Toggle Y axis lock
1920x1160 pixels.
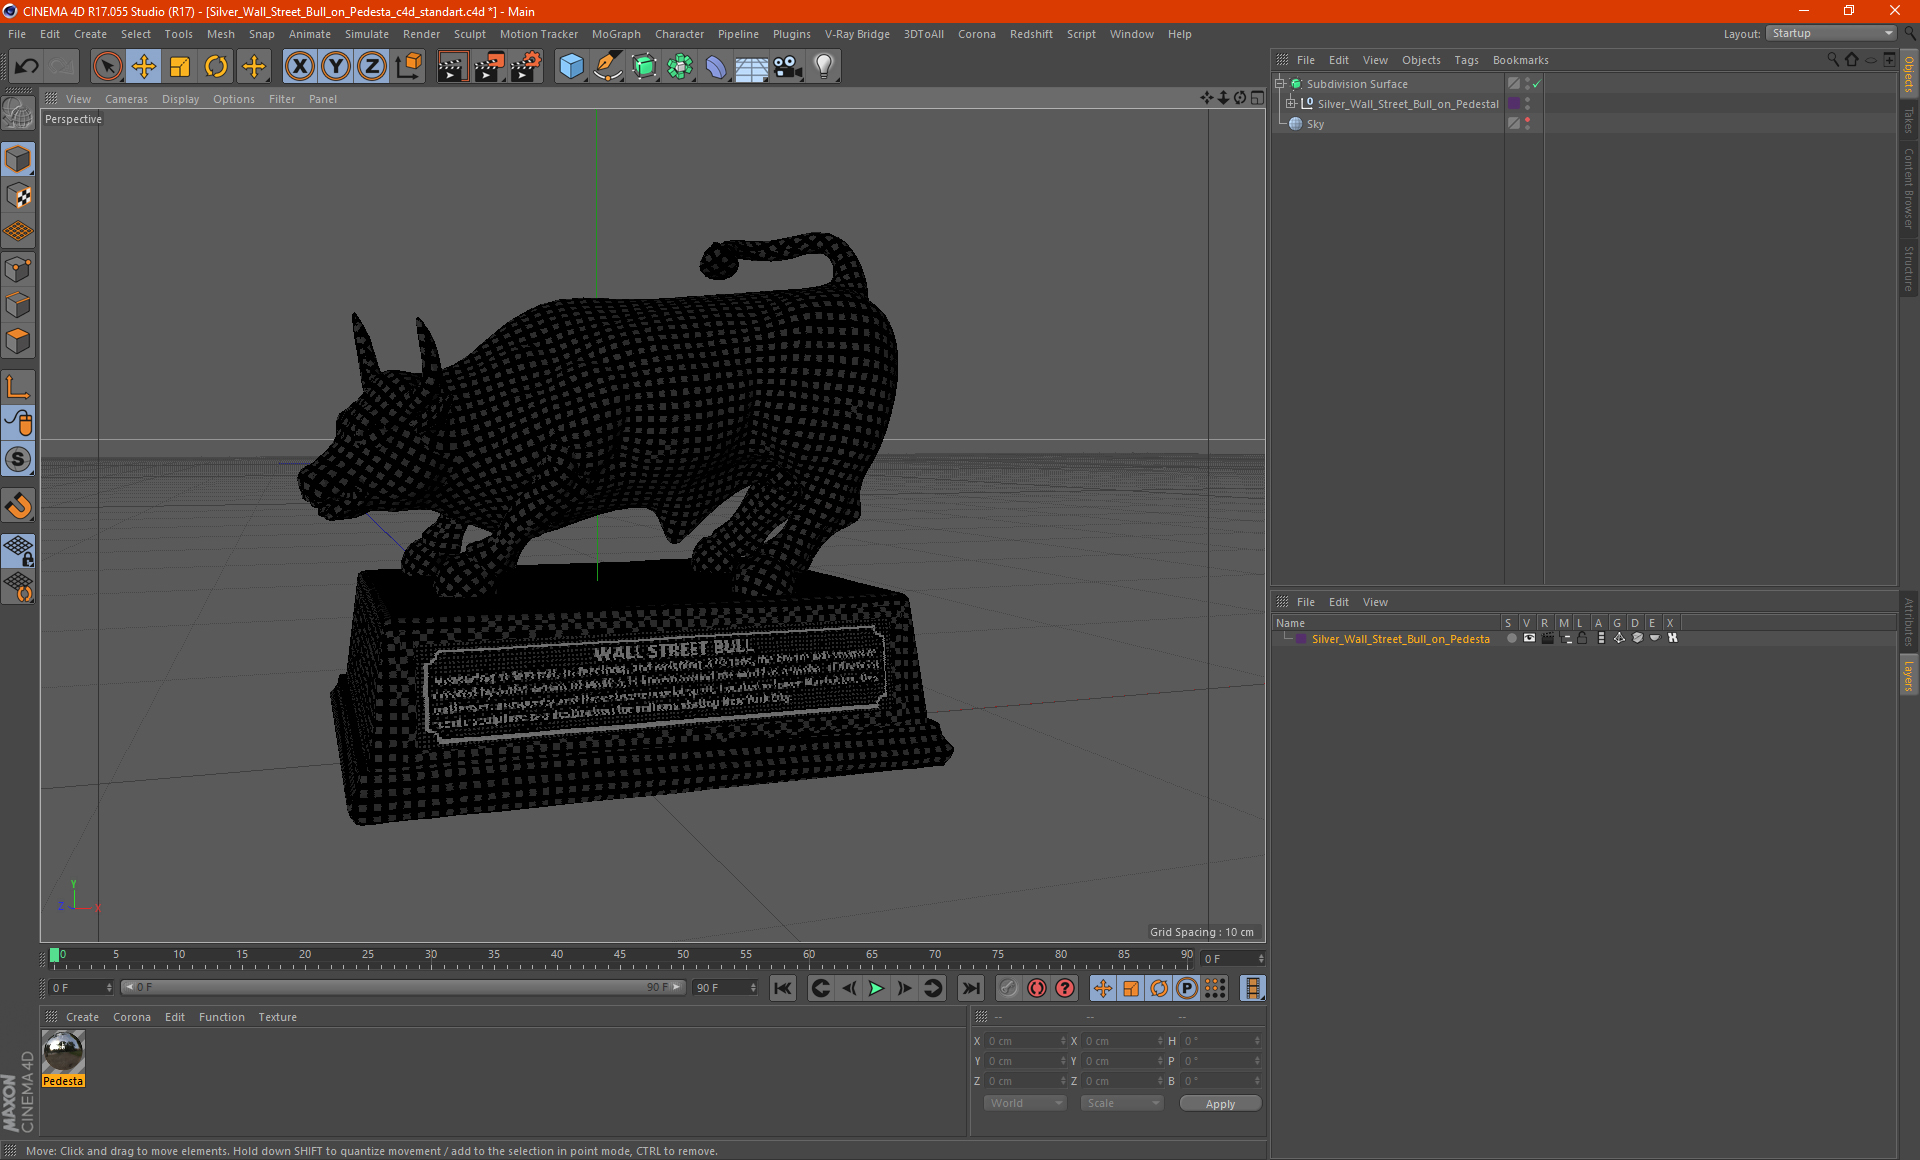click(x=336, y=67)
